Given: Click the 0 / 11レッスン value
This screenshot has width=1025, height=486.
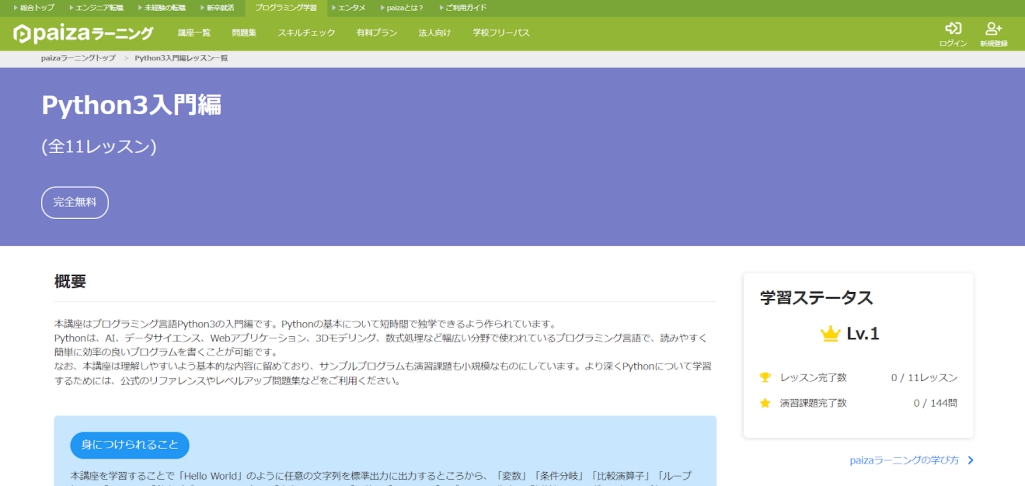Looking at the screenshot, I should pyautogui.click(x=924, y=377).
